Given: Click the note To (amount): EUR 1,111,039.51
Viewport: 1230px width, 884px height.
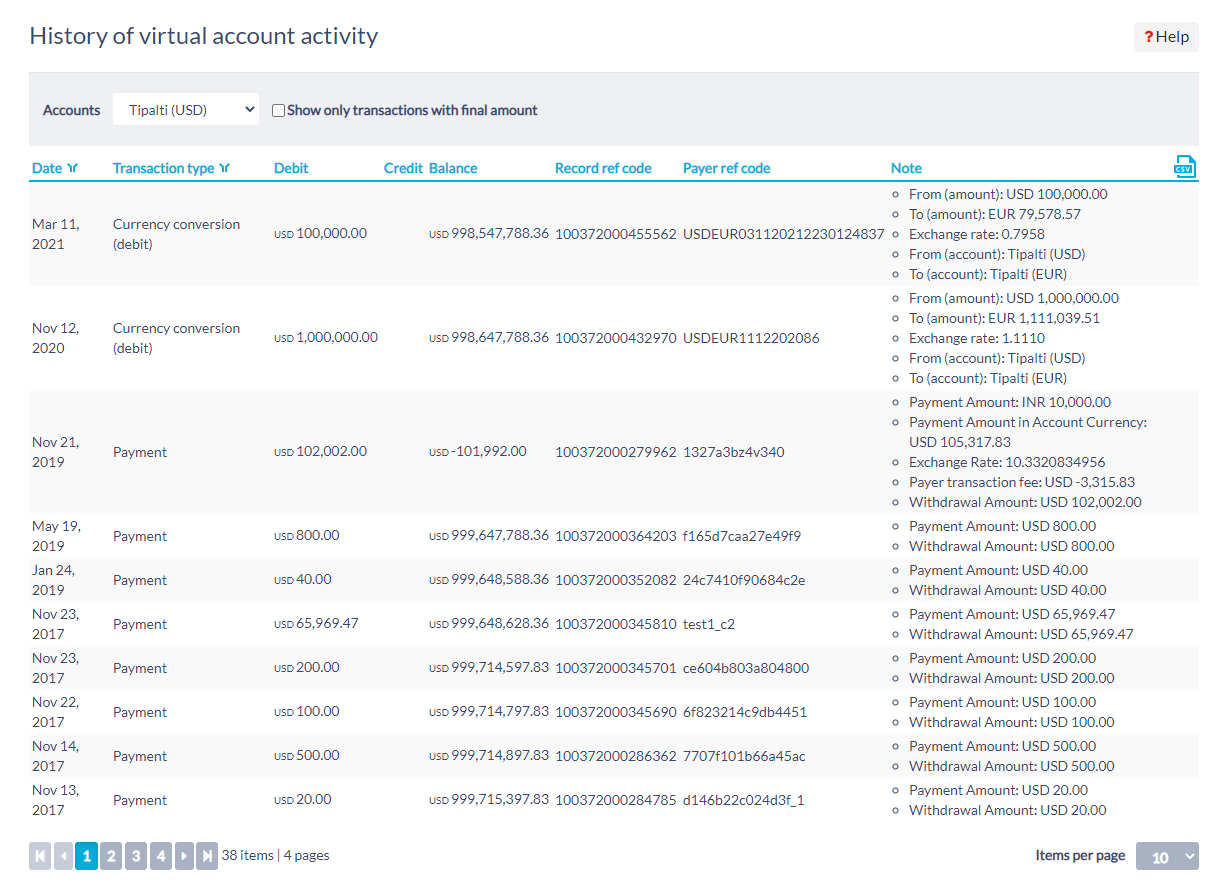Looking at the screenshot, I should click(x=1004, y=318).
